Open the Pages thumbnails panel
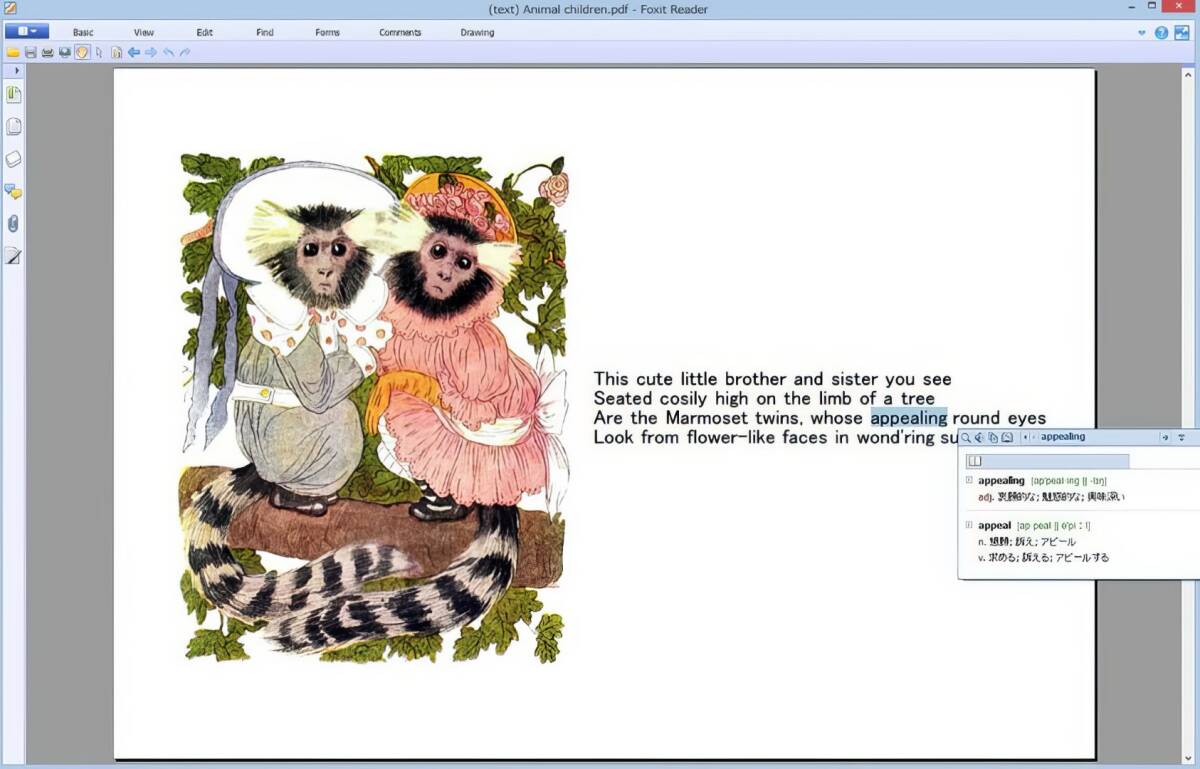1200x769 pixels. pyautogui.click(x=13, y=127)
